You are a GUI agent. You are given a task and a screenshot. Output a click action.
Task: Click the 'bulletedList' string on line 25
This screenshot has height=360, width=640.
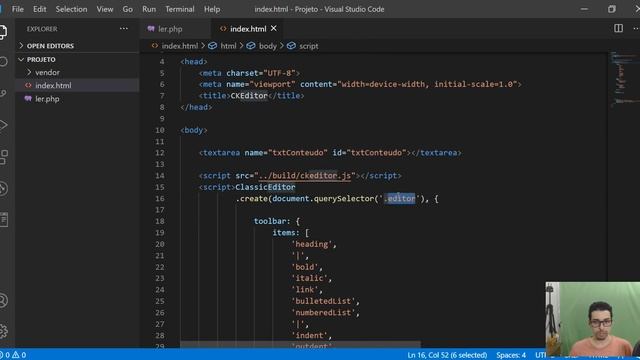pyautogui.click(x=323, y=301)
